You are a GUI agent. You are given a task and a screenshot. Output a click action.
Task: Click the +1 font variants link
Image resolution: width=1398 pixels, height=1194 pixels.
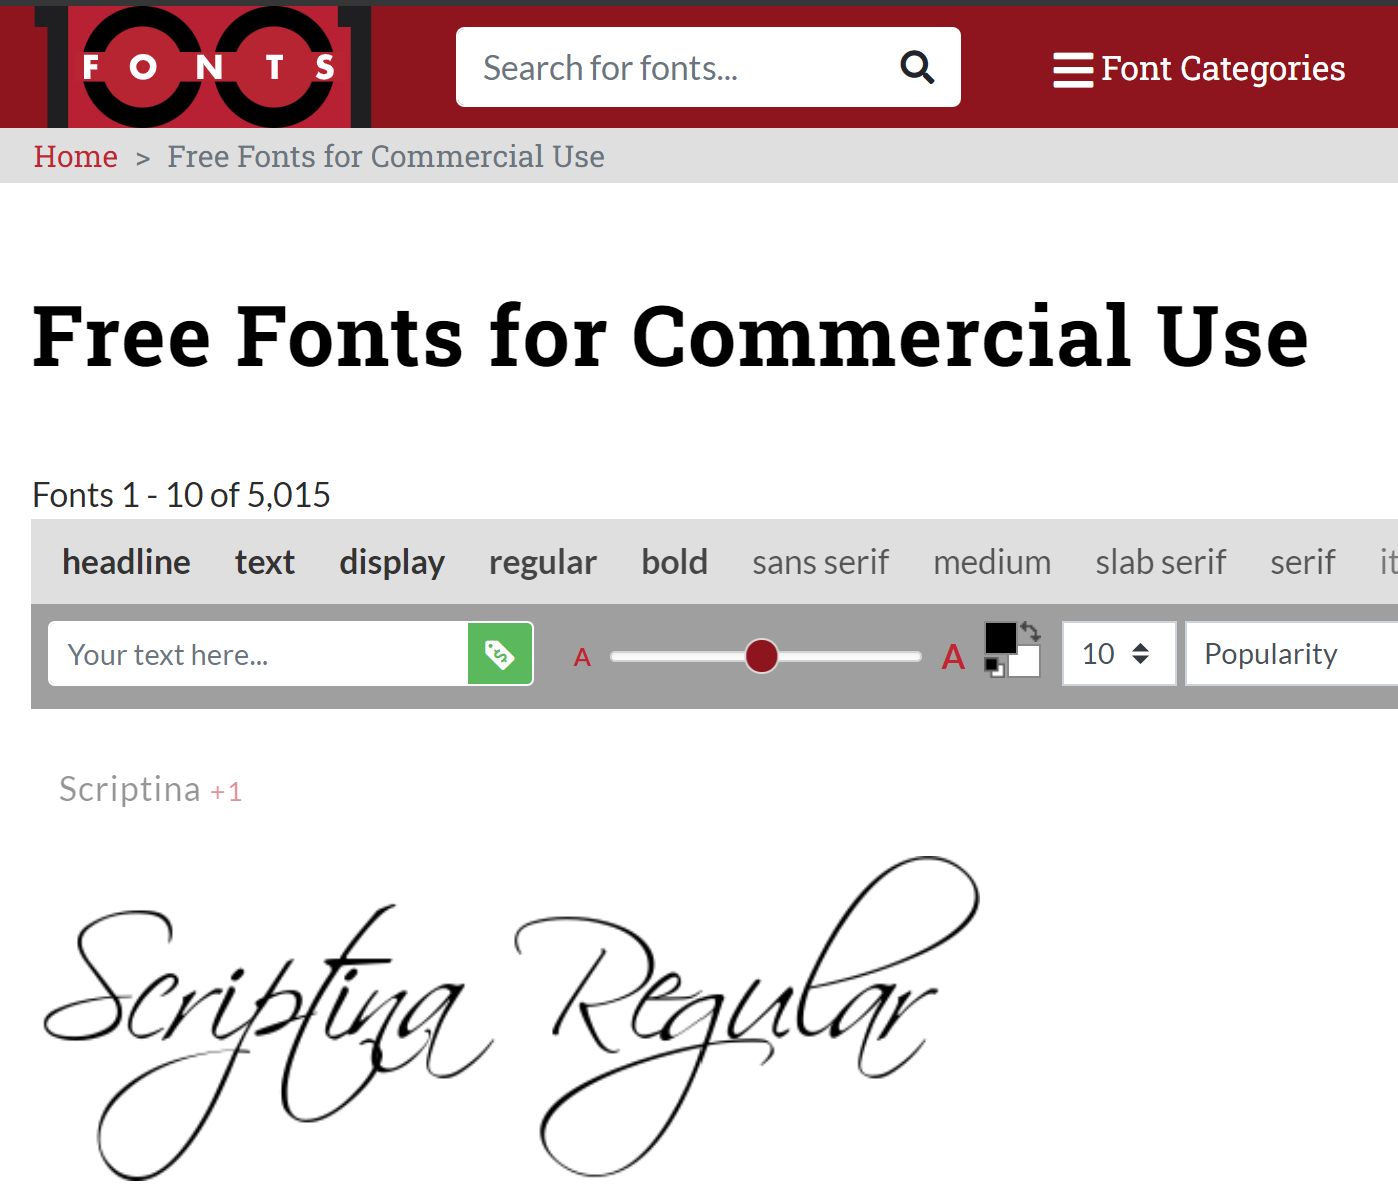226,792
